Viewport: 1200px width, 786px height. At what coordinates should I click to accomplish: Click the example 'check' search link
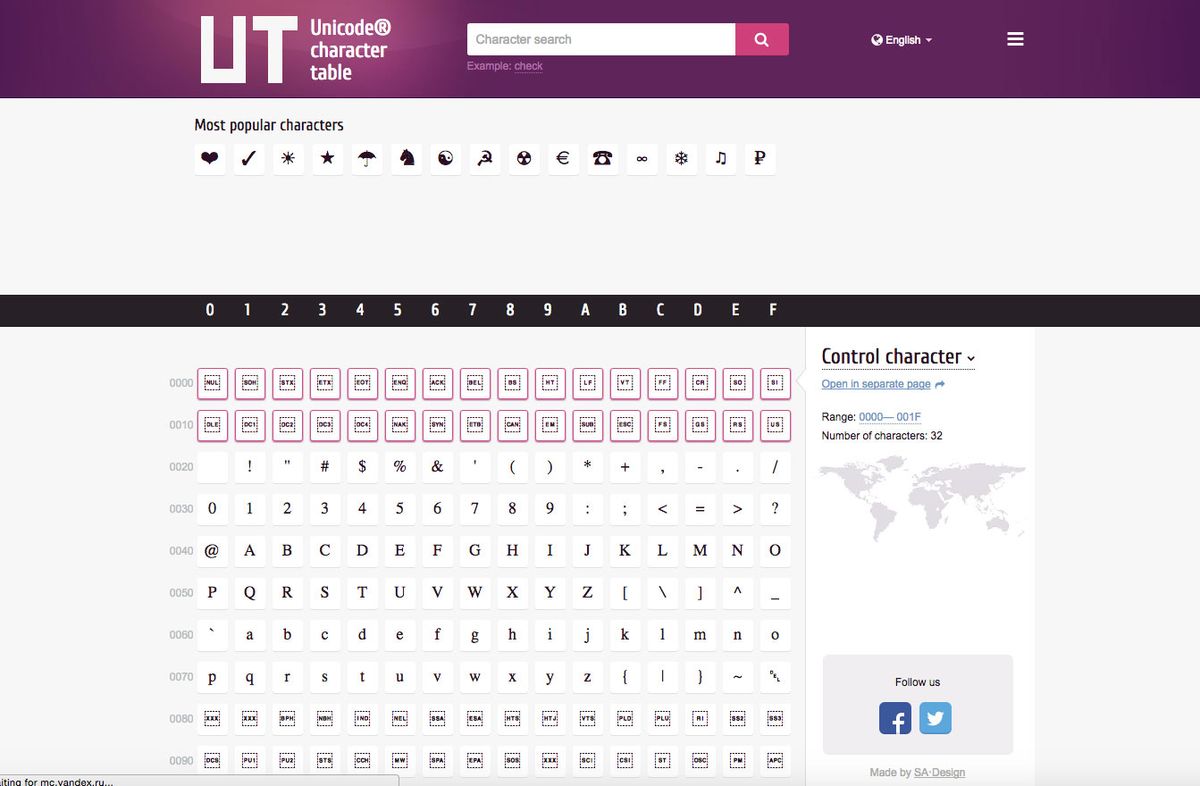528,66
